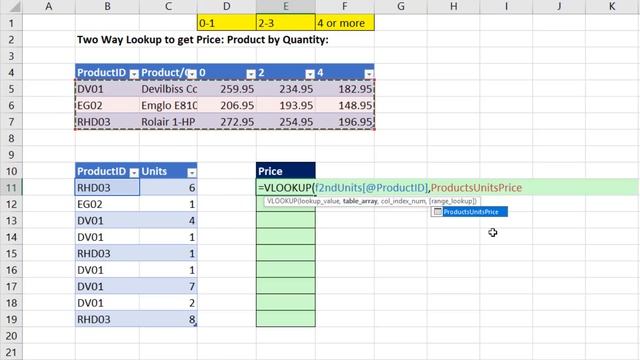The width and height of the screenshot is (640, 360).
Task: Select the Units value 6 in row 11
Action: [x=168, y=188]
